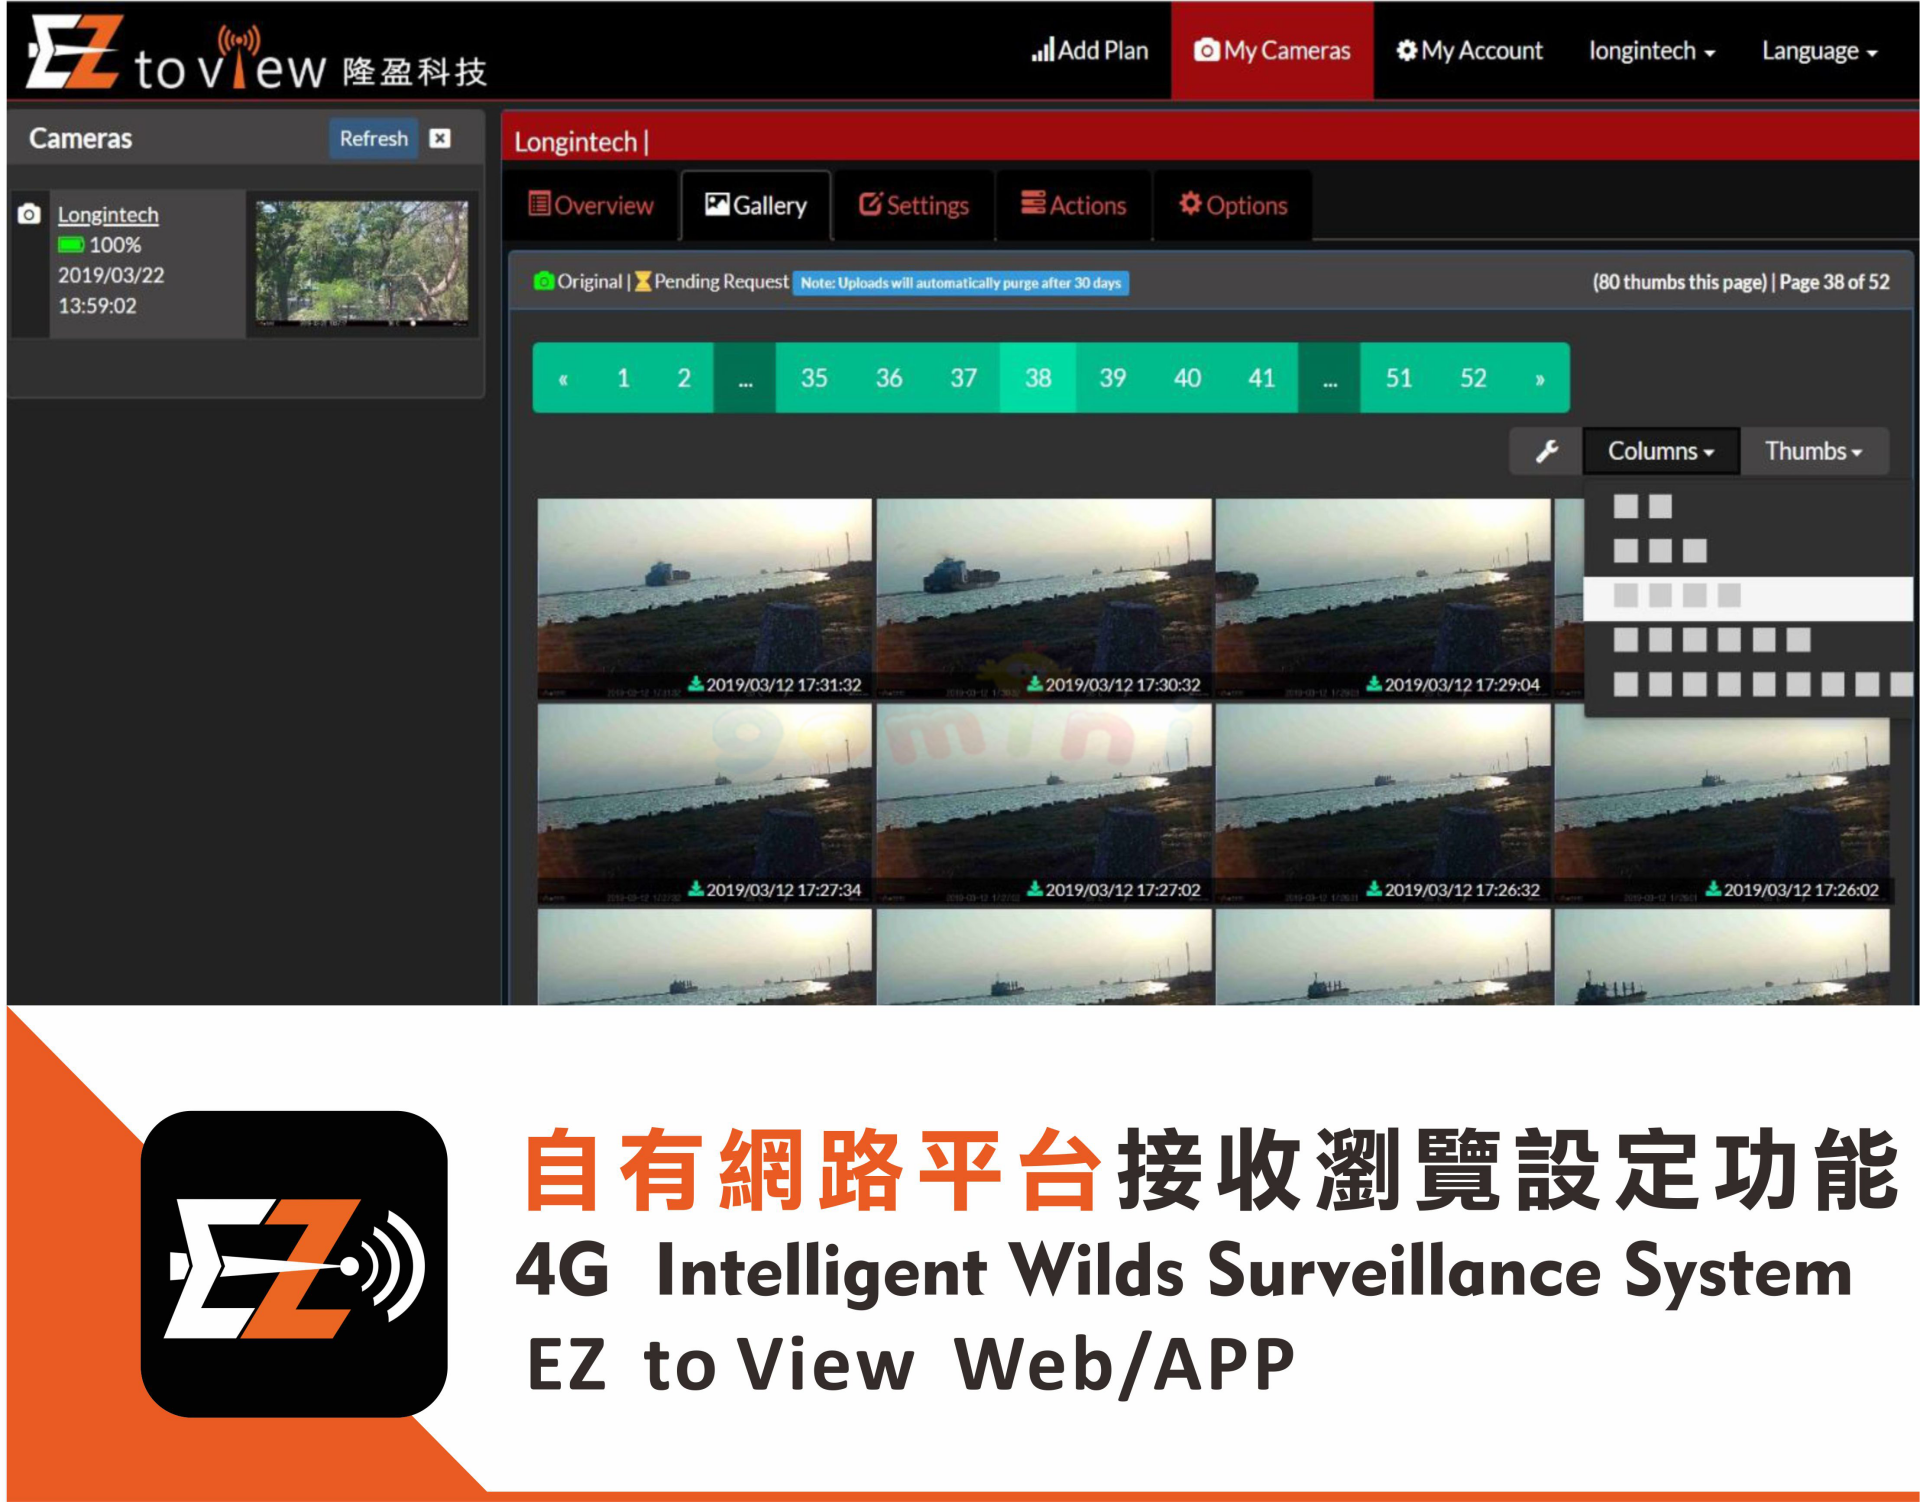Go to gallery page 2
1920x1502 pixels.
(684, 378)
